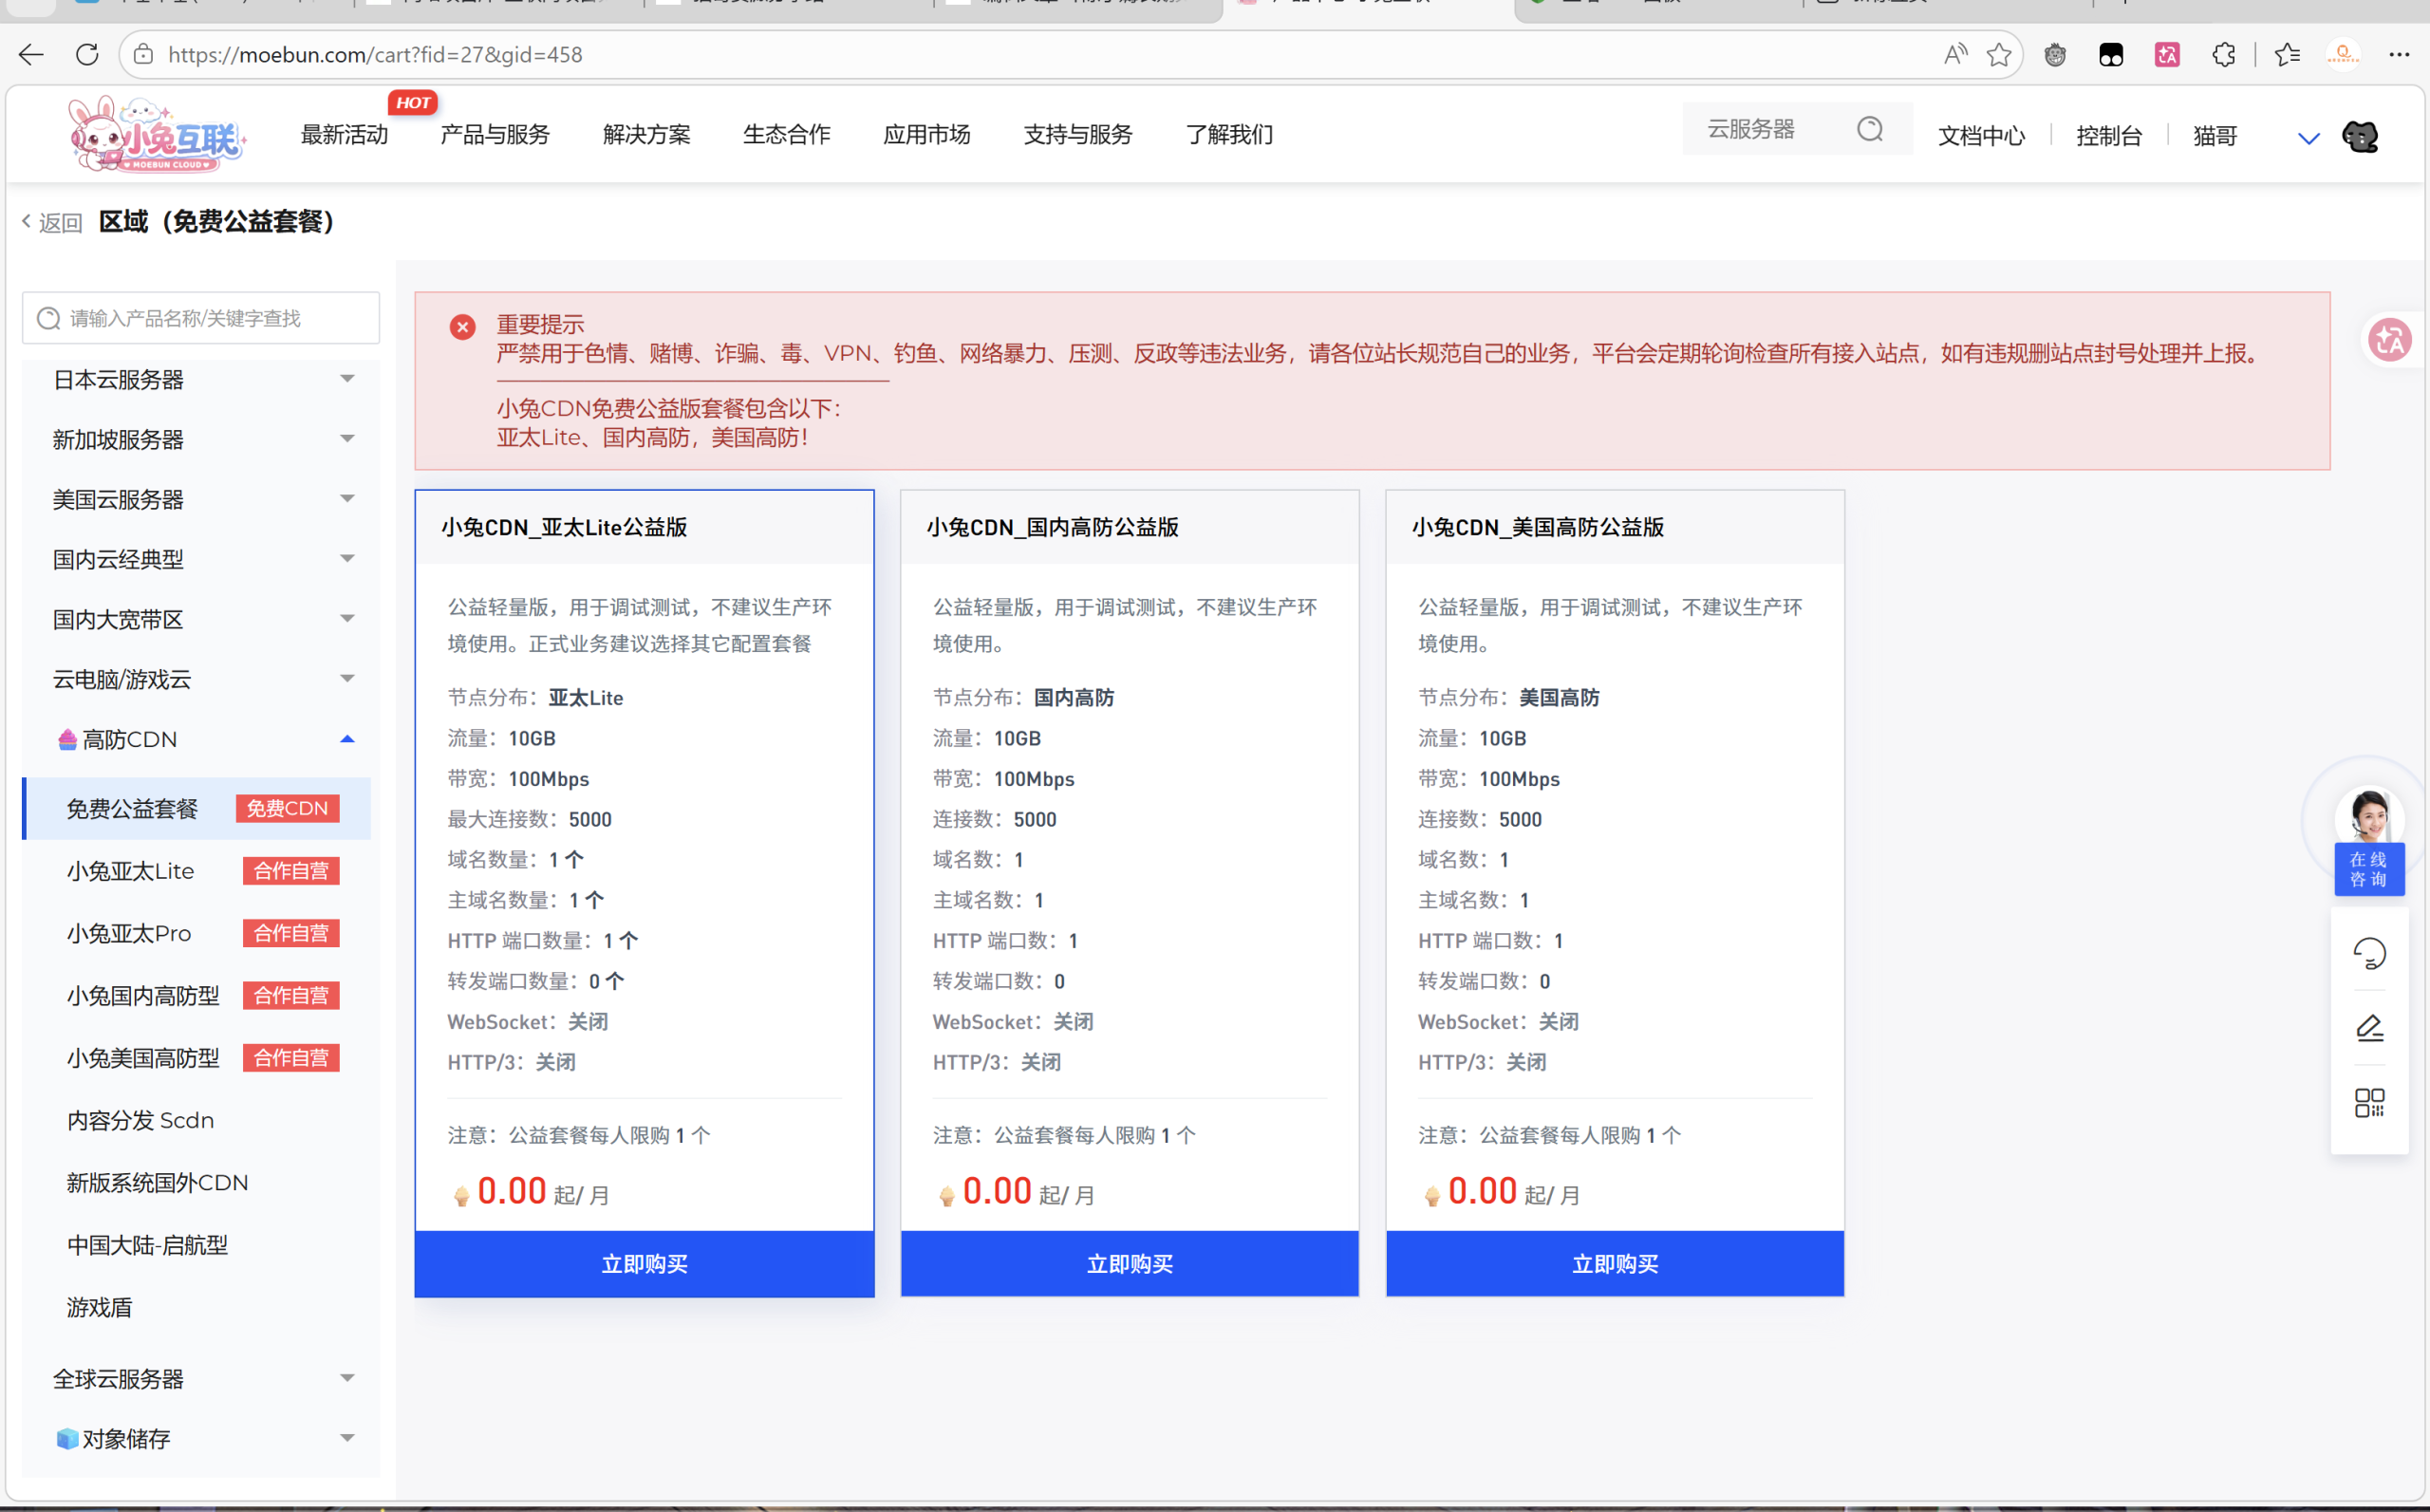Viewport: 2430px width, 1512px height.
Task: Open 在线咨询 customer service widget
Action: [x=2369, y=842]
